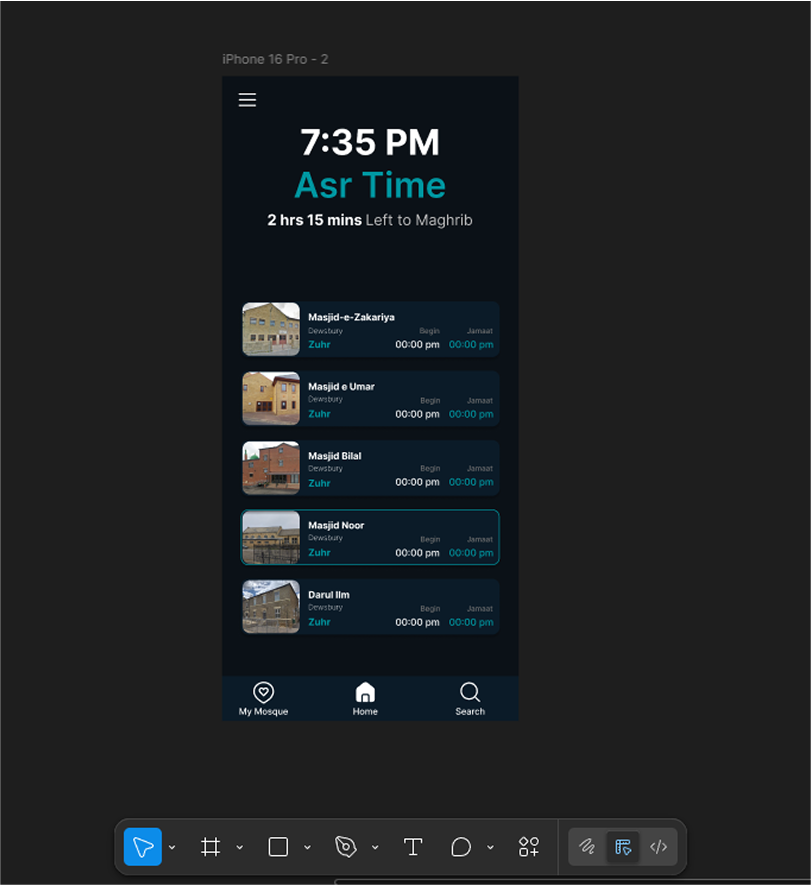Select the Text tool
The width and height of the screenshot is (811, 885).
tap(413, 847)
